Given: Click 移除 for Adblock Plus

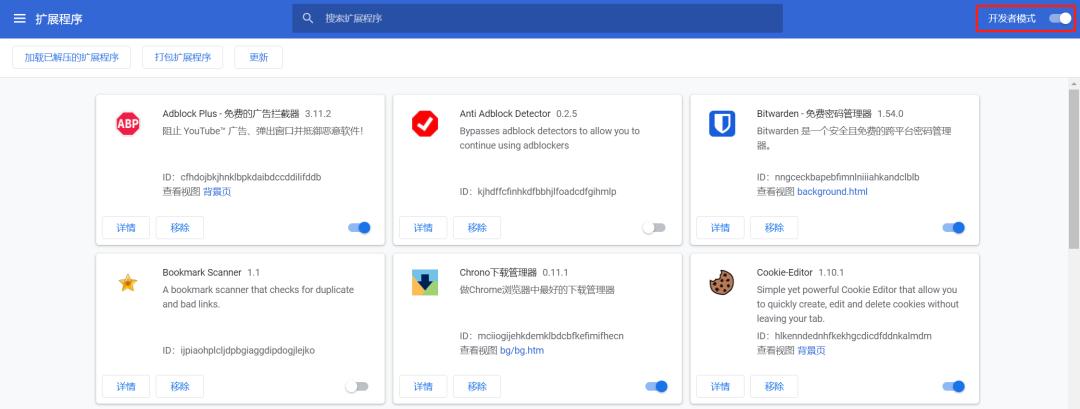Looking at the screenshot, I should pos(180,228).
